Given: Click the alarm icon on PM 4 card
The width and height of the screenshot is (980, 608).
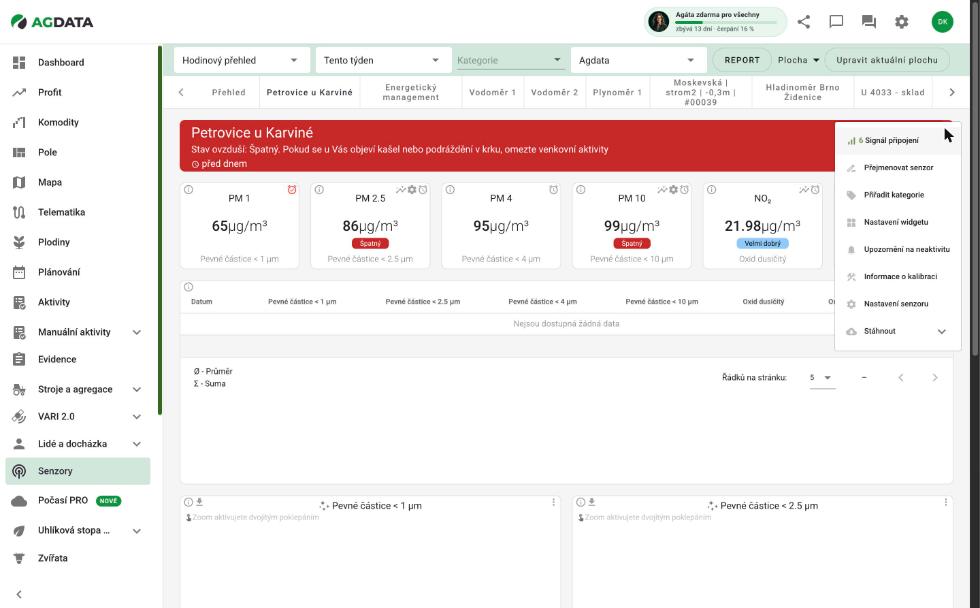Looking at the screenshot, I should [x=554, y=189].
